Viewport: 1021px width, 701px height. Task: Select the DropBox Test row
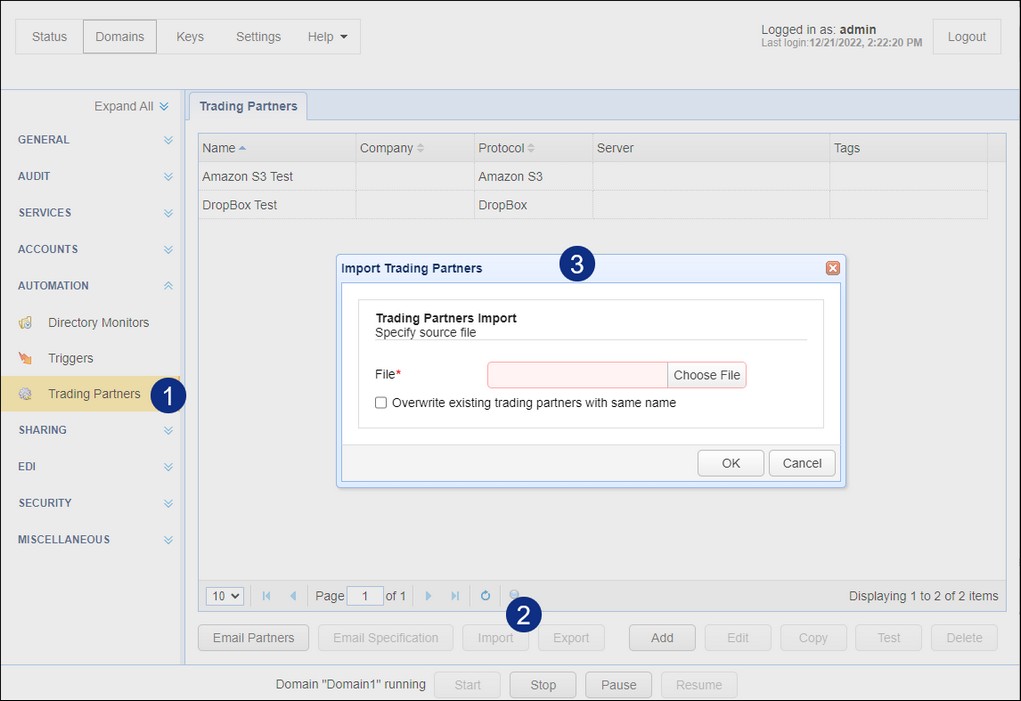pos(593,205)
